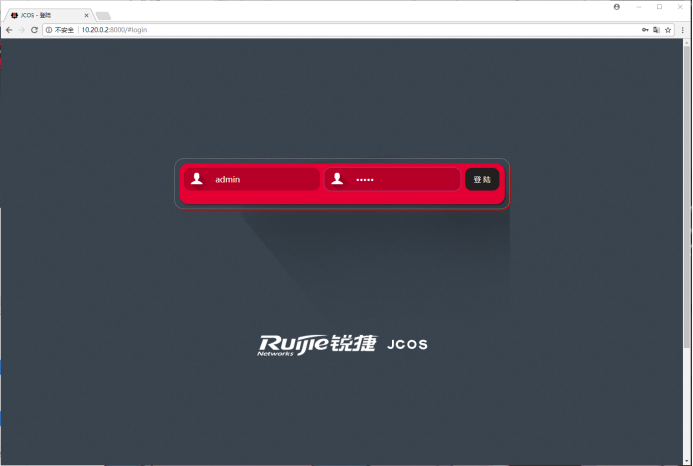The image size is (693, 466).
Task: Maximize the browser window
Action: coord(659,7)
